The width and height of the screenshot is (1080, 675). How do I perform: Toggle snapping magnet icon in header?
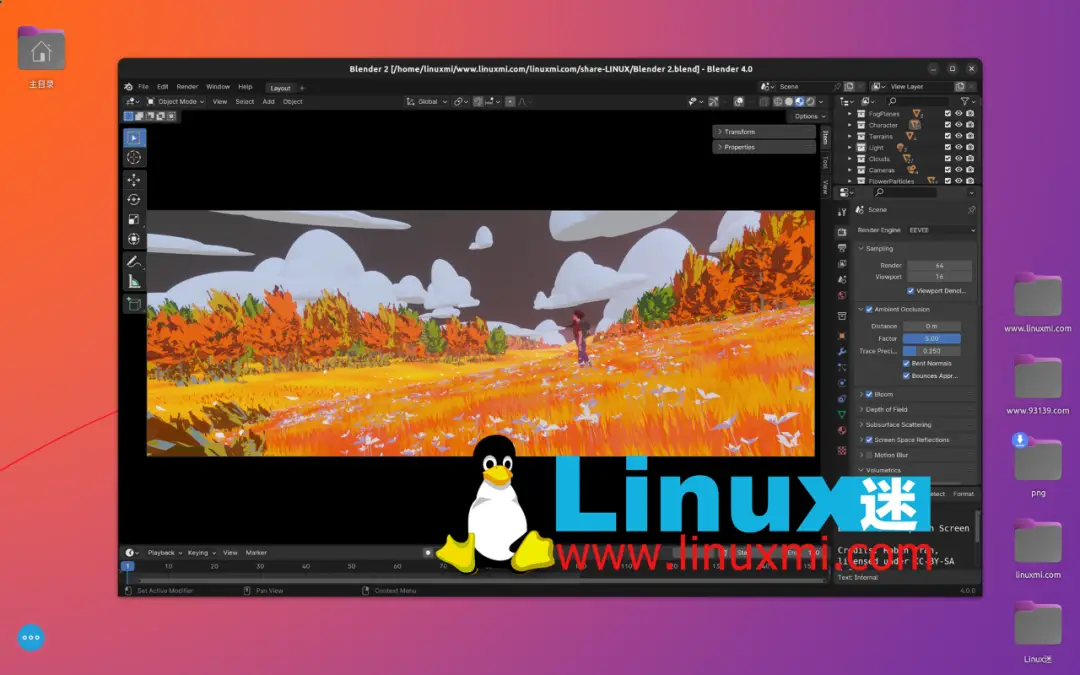pos(478,101)
